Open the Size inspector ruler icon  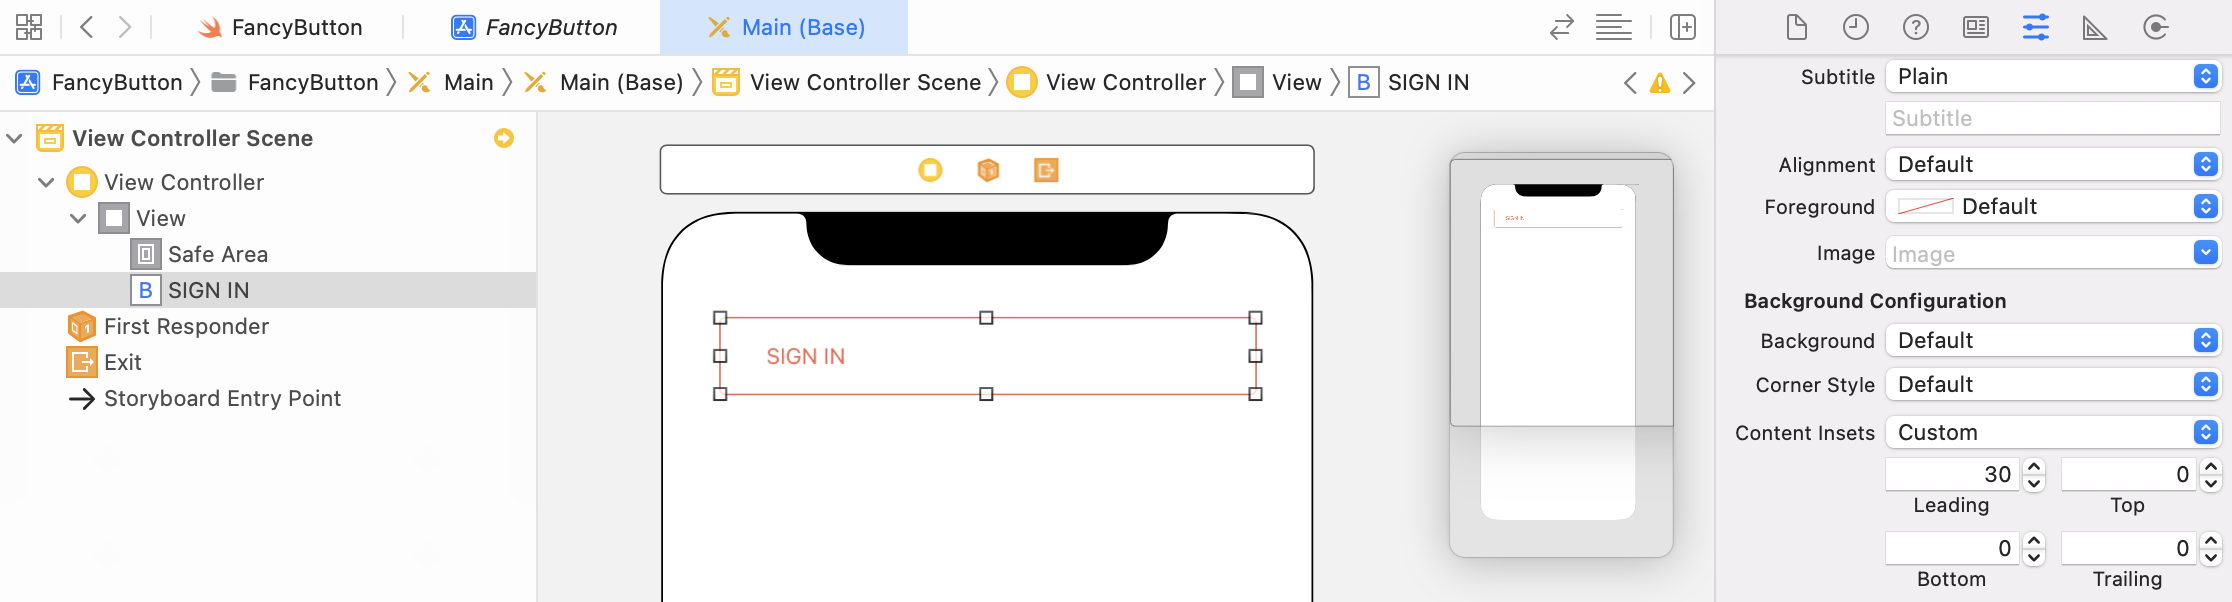(2095, 27)
